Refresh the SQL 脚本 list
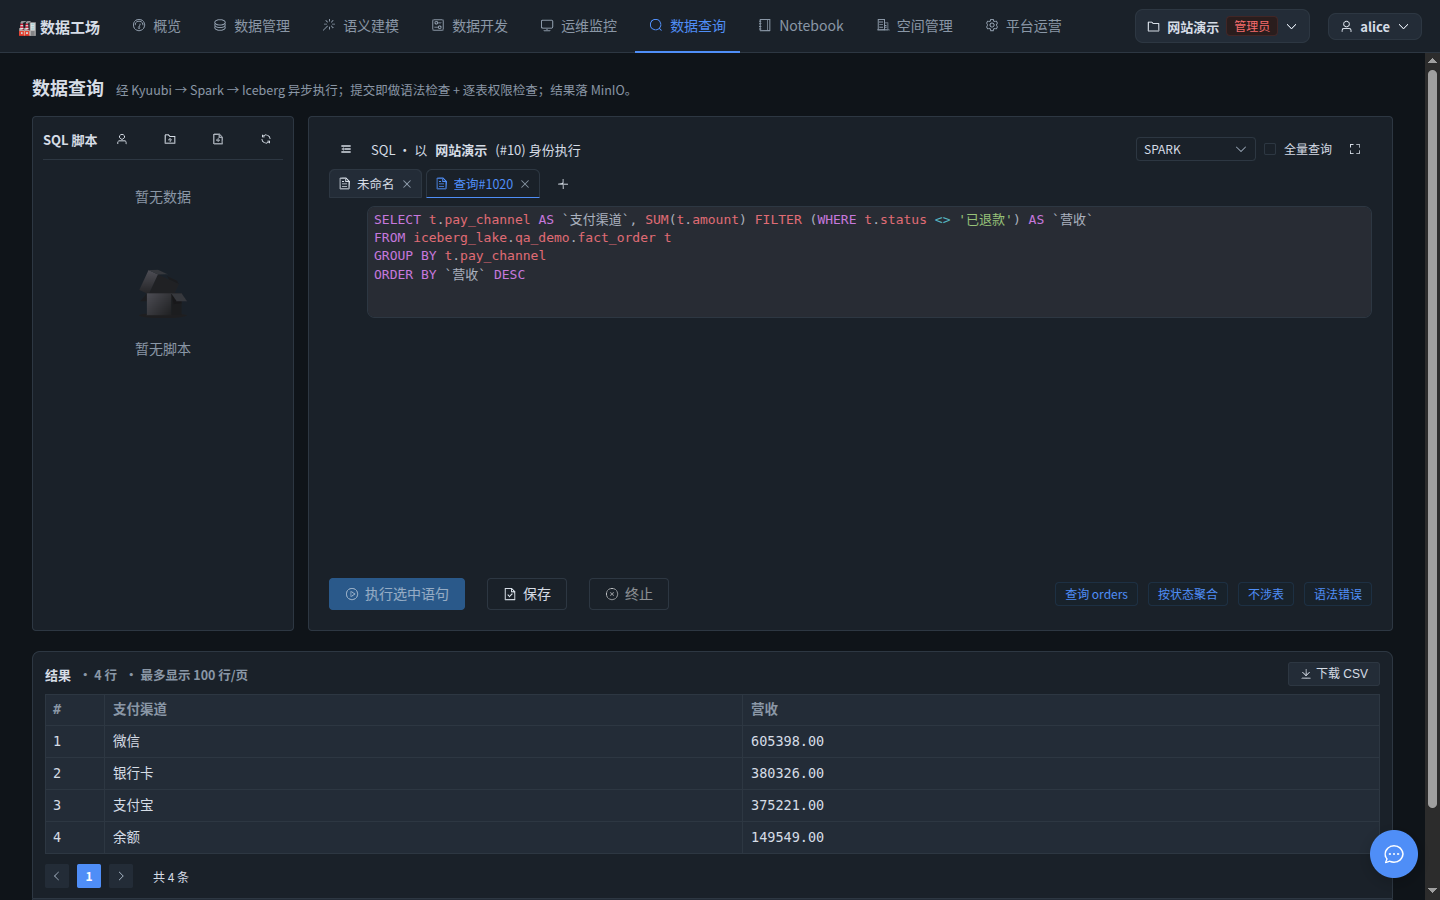Viewport: 1440px width, 900px height. coord(266,139)
